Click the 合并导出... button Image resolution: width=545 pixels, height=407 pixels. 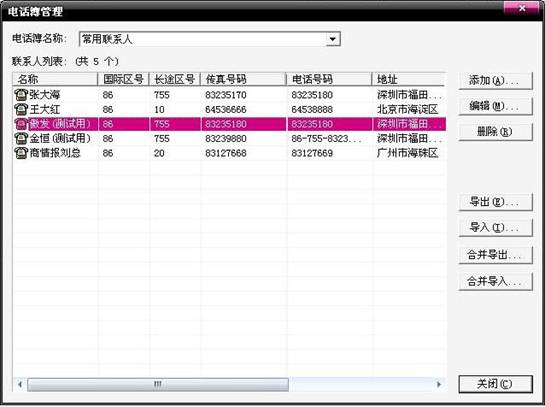click(495, 255)
